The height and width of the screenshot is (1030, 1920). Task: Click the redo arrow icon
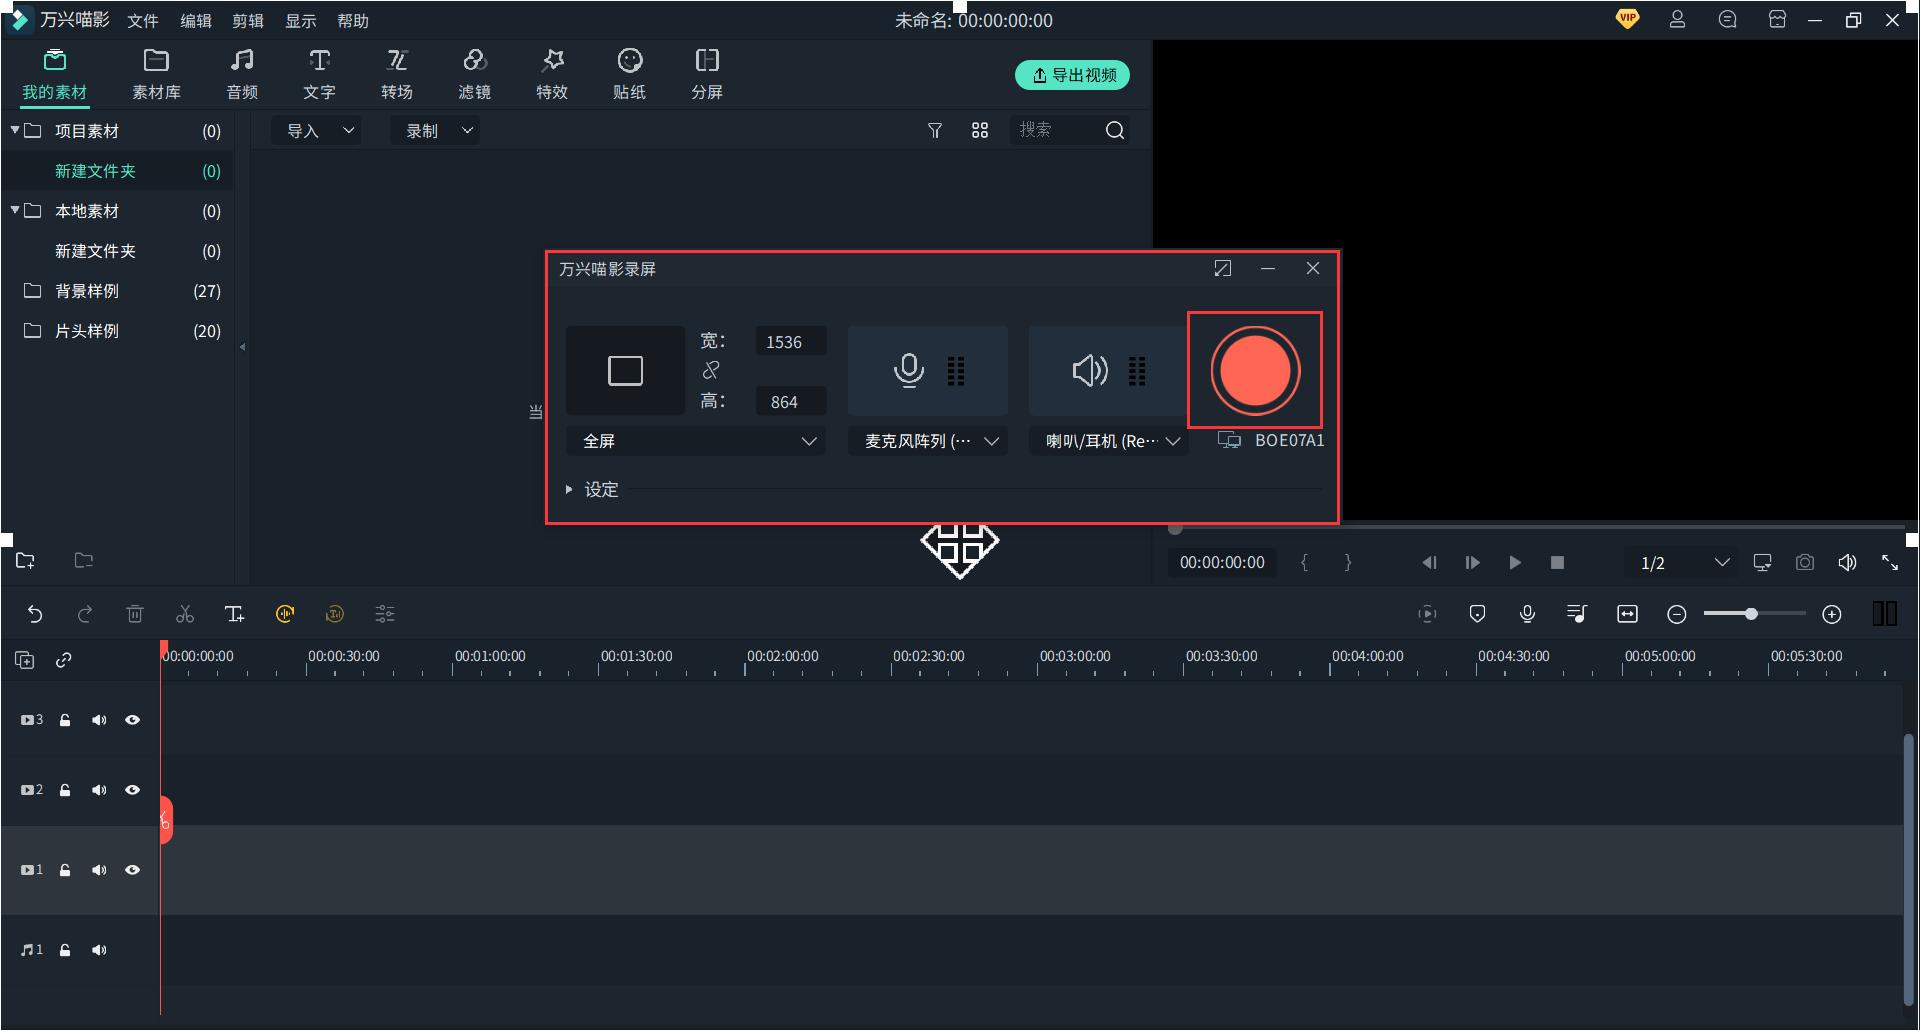pyautogui.click(x=85, y=614)
